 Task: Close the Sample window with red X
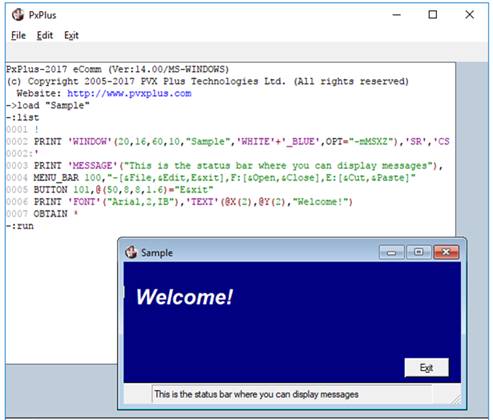446,252
